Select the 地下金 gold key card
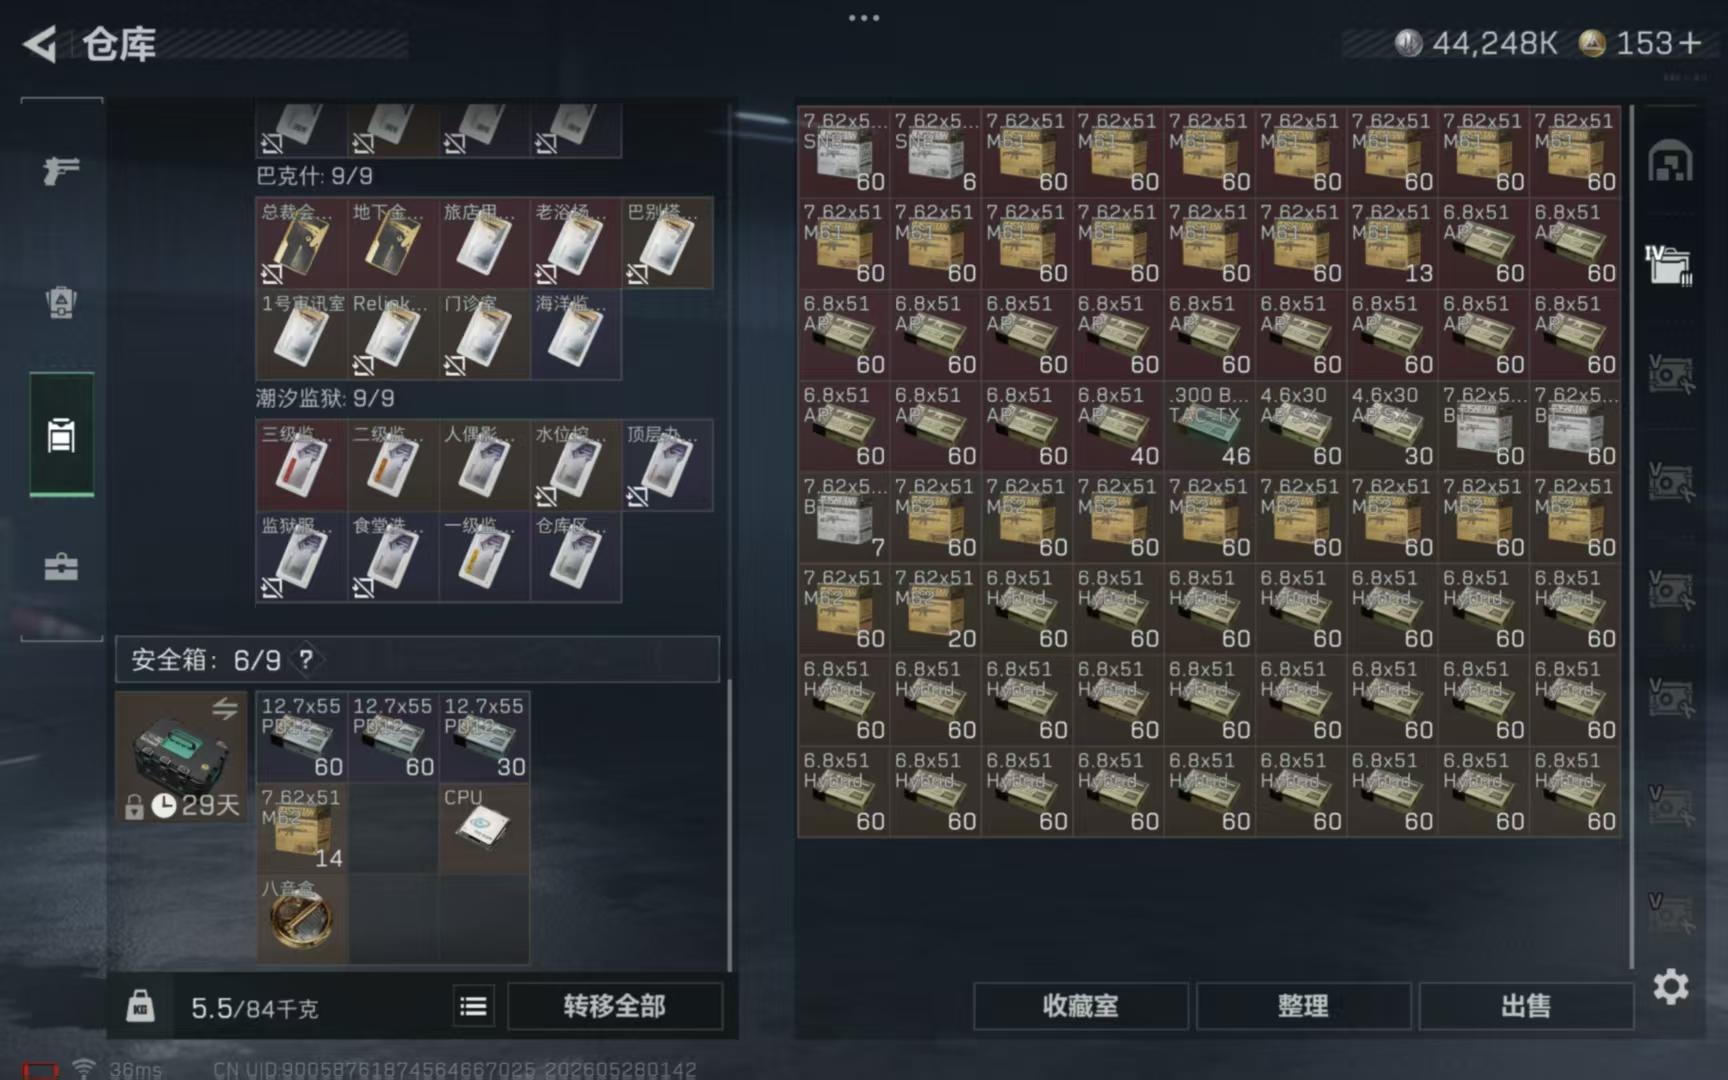Viewport: 1728px width, 1080px height. tap(392, 243)
